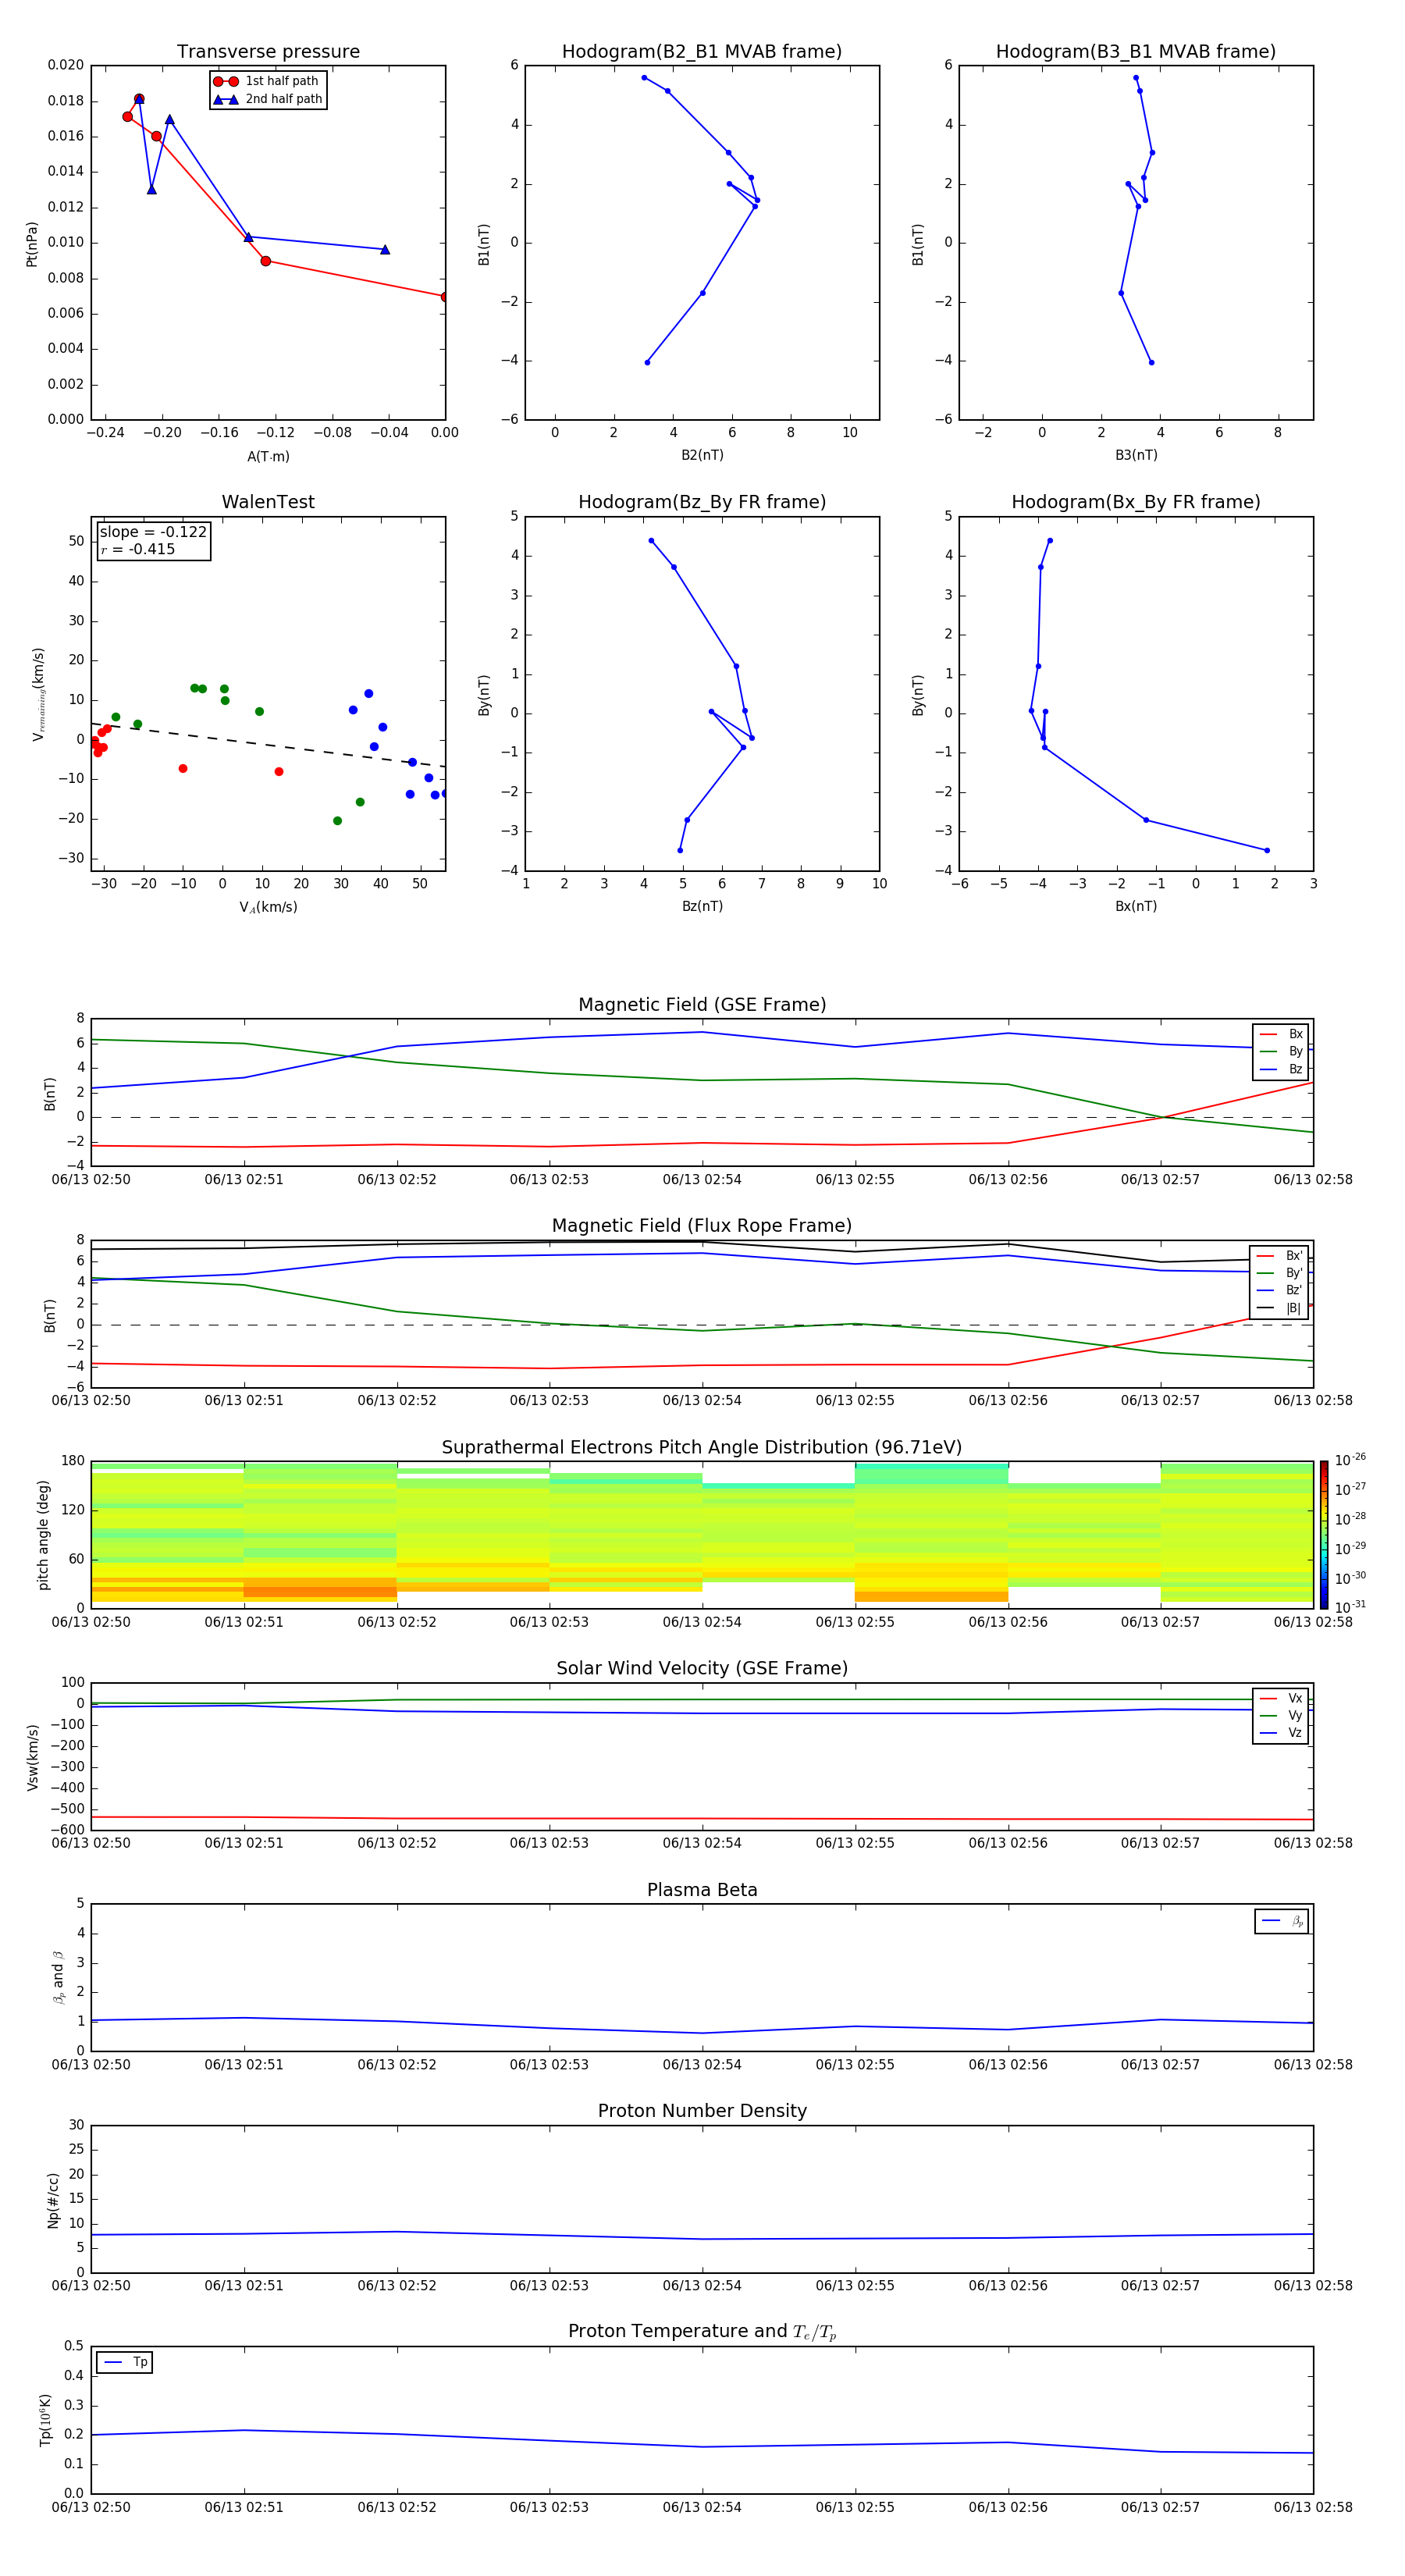Click the 'Vy' legend entry in velocity plot
Screen dimensions: 1405x2576
coord(1281,1715)
